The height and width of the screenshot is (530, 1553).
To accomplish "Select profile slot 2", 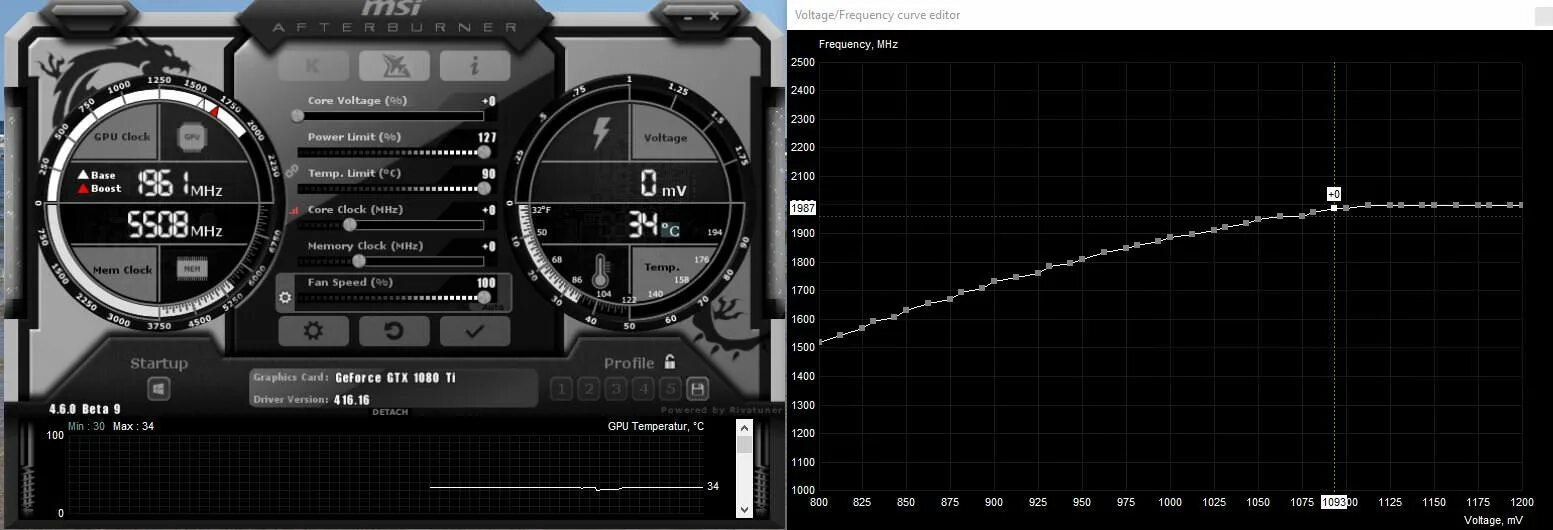I will [590, 389].
